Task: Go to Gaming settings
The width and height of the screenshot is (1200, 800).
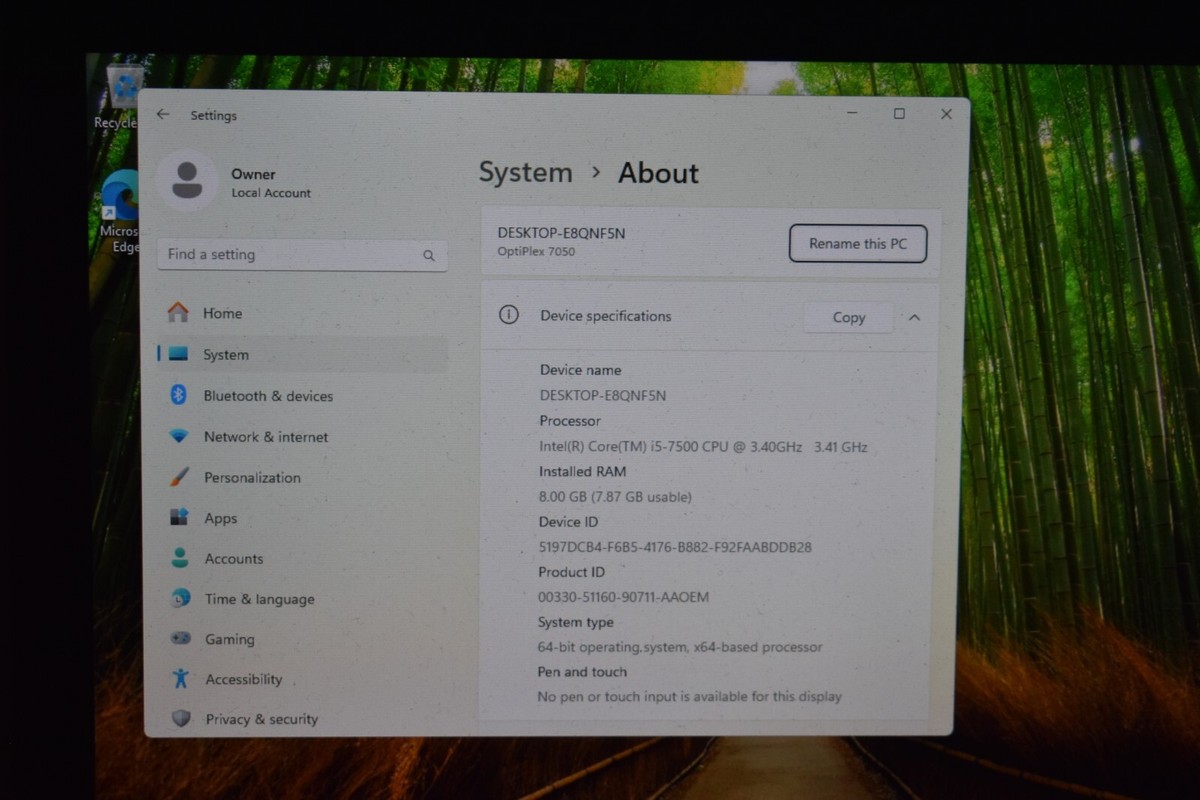Action: [302, 639]
